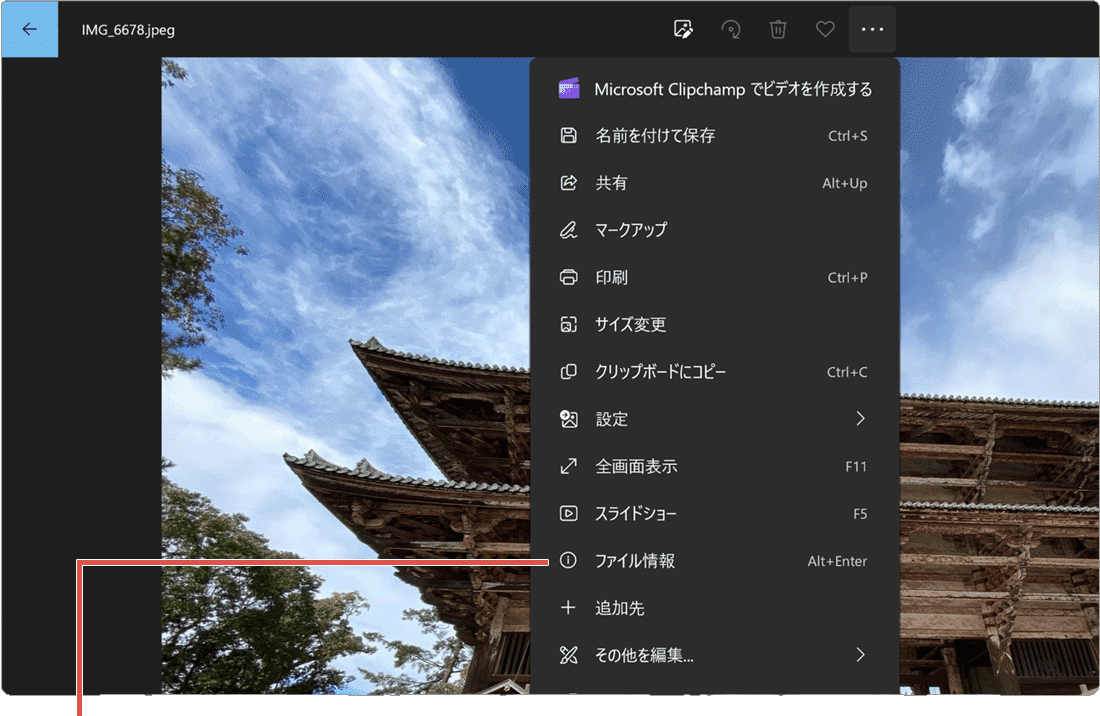Select the edit image icon in toolbar
1100x716 pixels.
pos(683,29)
